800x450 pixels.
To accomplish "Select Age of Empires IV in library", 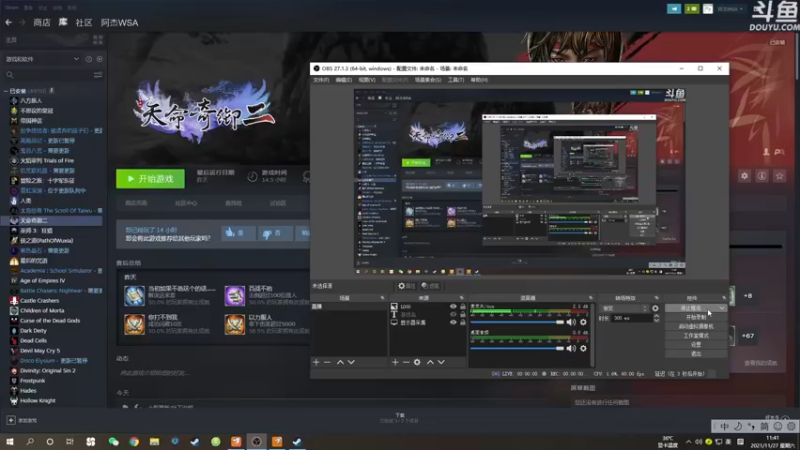I will [43, 281].
